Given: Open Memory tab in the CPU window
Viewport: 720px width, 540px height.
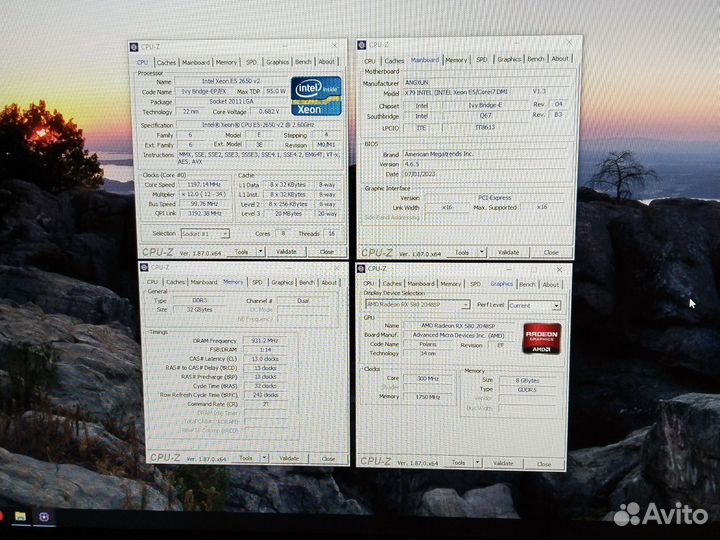Looking at the screenshot, I should [226, 62].
